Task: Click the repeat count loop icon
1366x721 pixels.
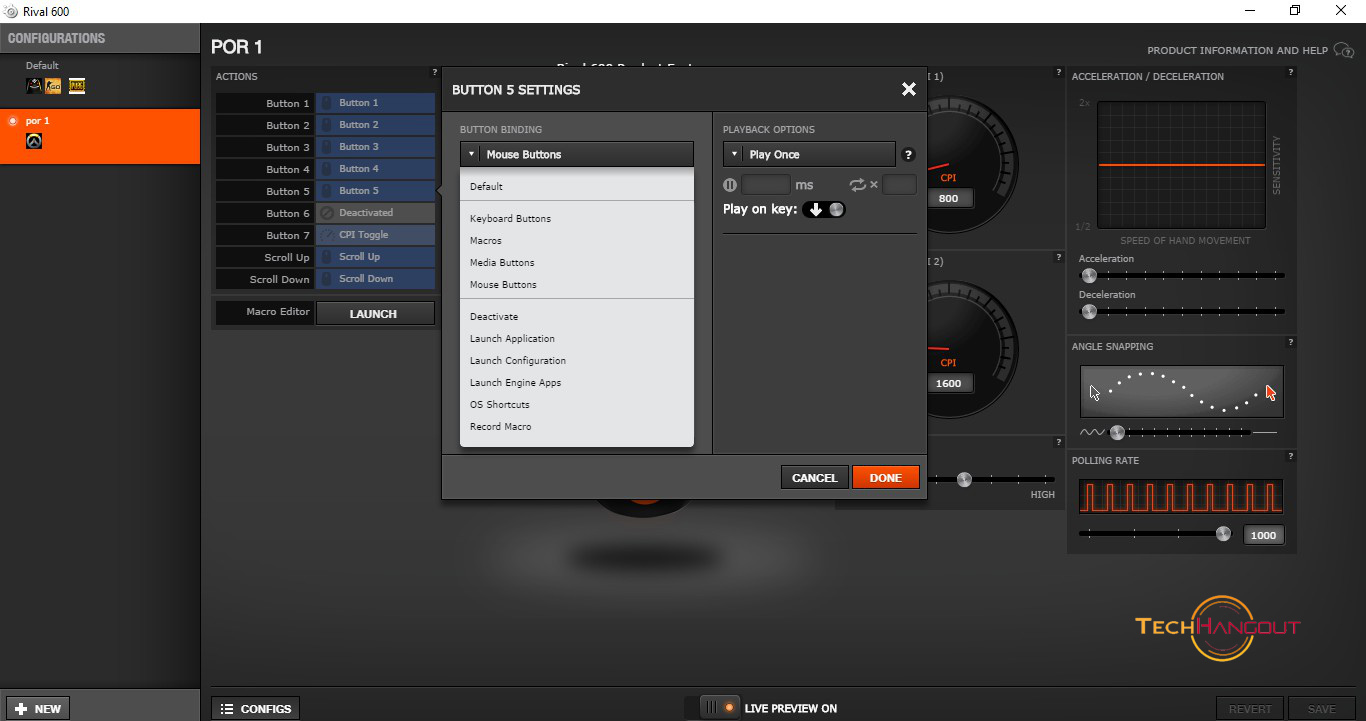Action: tap(857, 185)
